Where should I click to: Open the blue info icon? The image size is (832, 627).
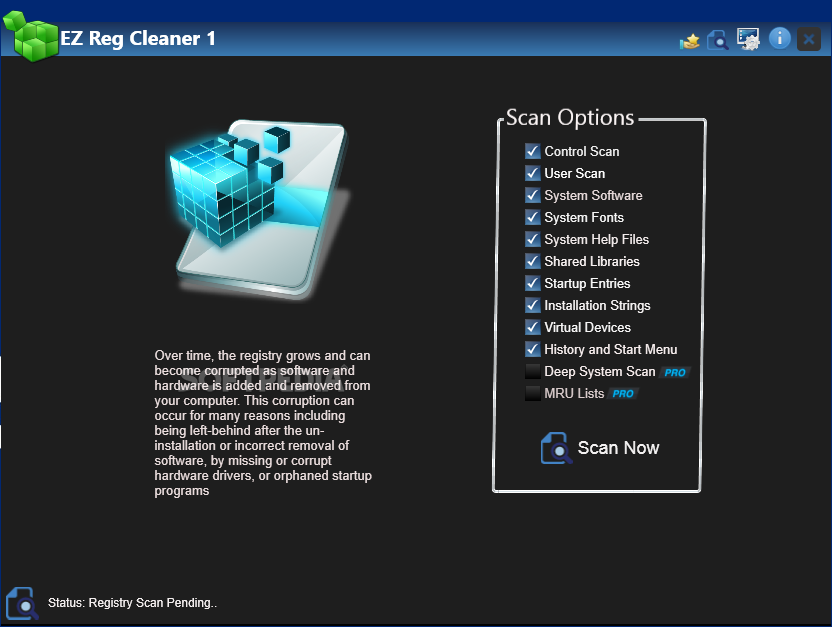pos(779,39)
